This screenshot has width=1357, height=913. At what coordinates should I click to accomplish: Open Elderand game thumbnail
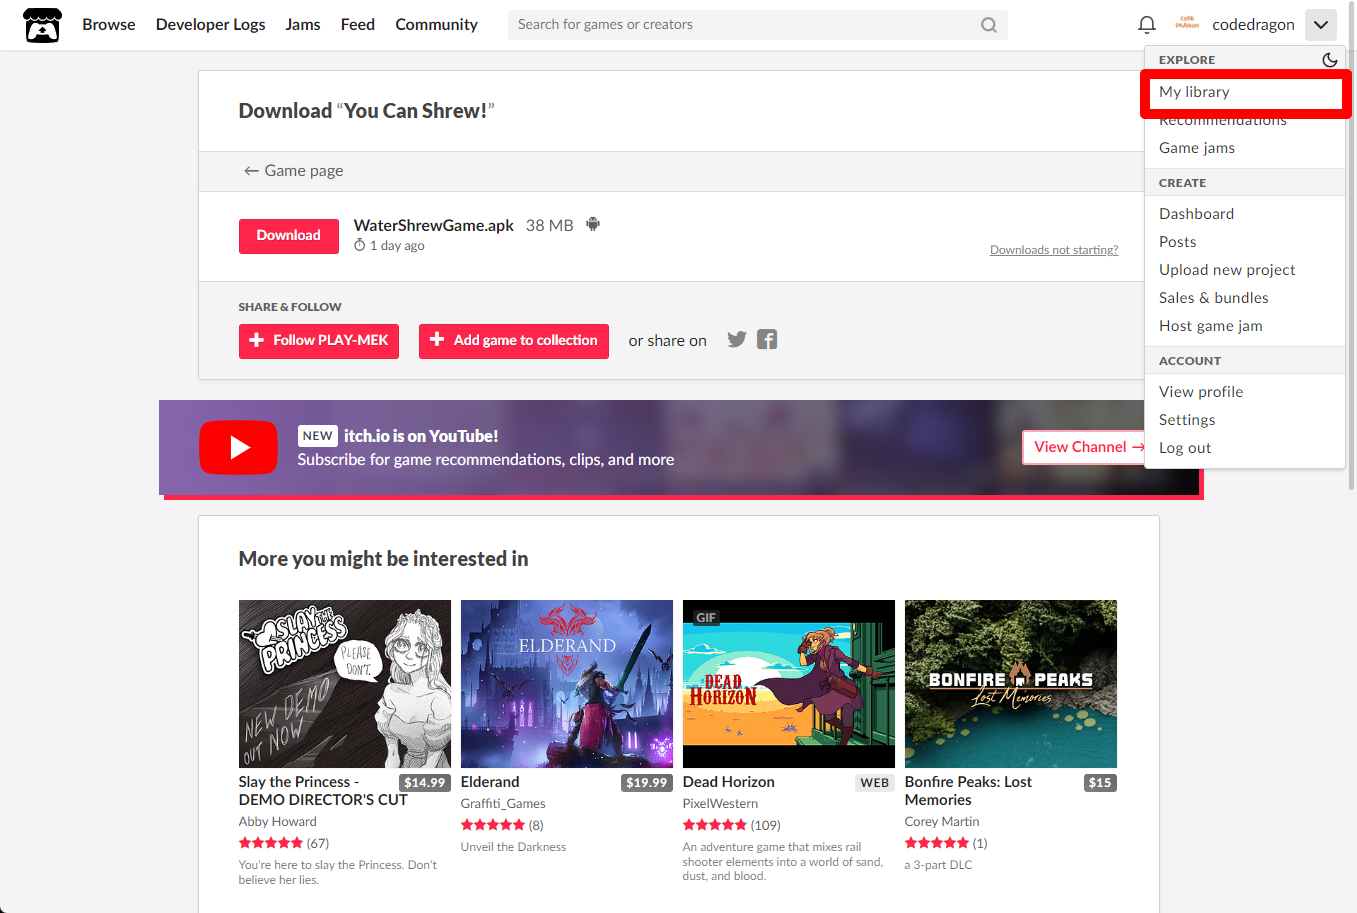[x=567, y=684]
